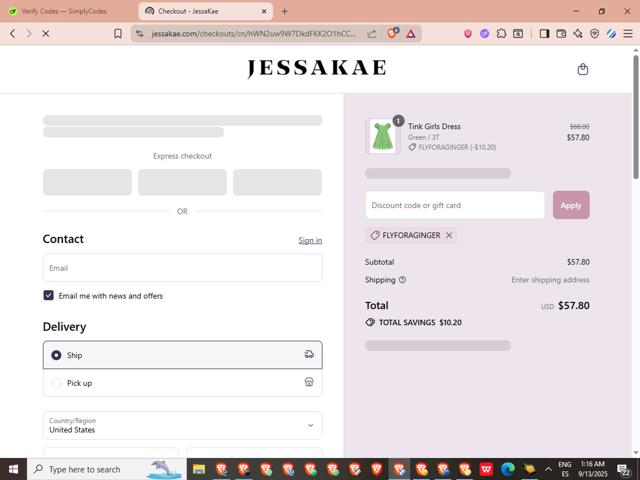Select the Ship delivery option
The width and height of the screenshot is (640, 480).
(x=182, y=355)
